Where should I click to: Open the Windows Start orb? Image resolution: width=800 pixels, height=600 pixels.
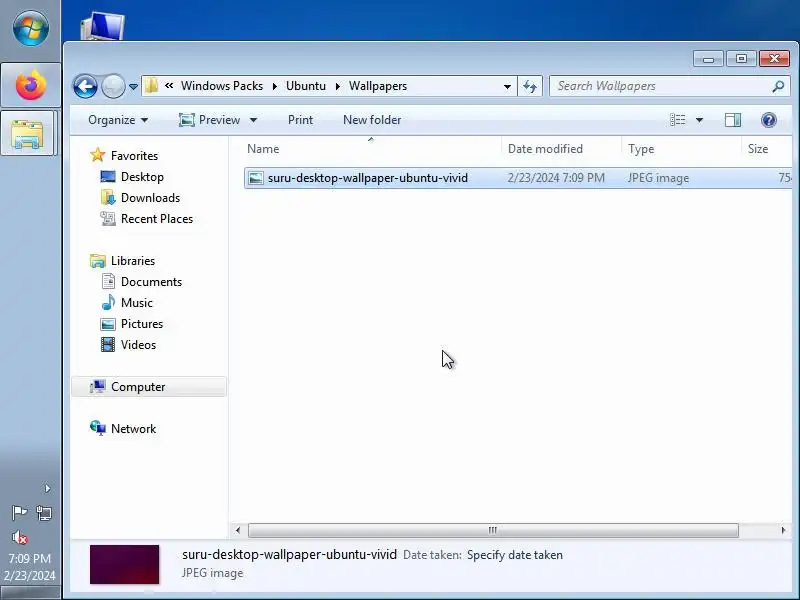tap(31, 28)
